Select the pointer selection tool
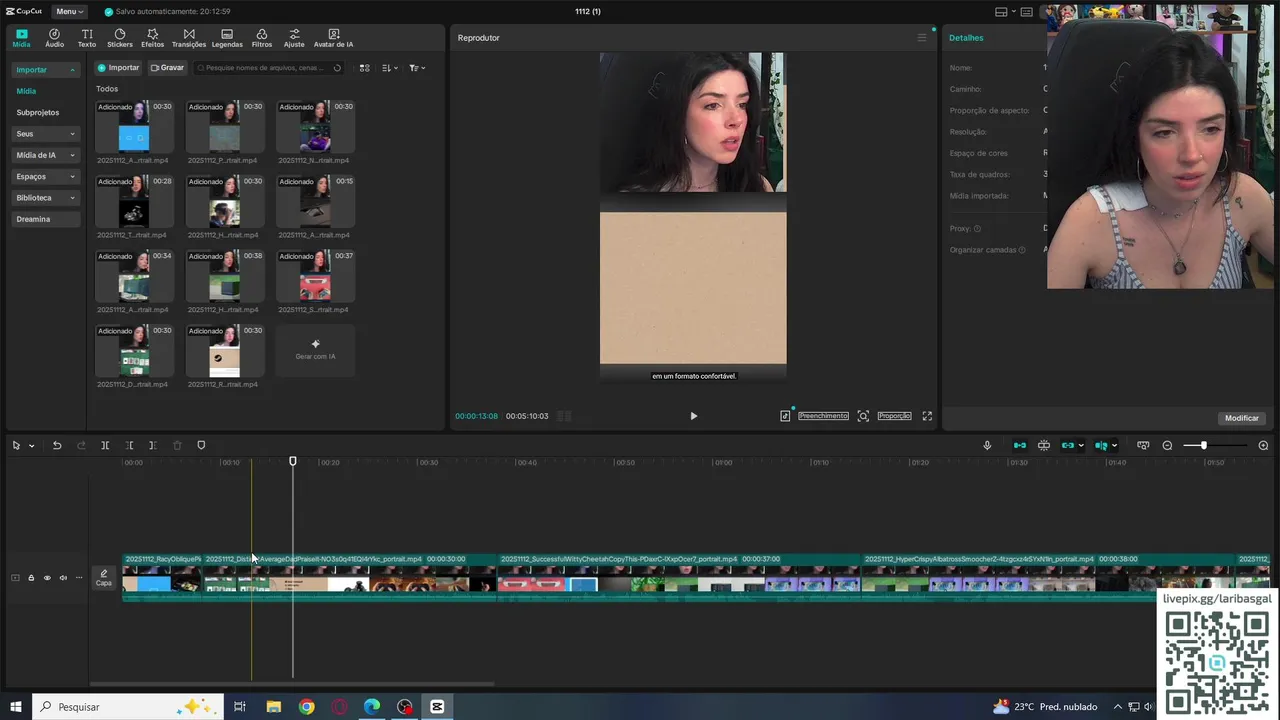 click(16, 446)
